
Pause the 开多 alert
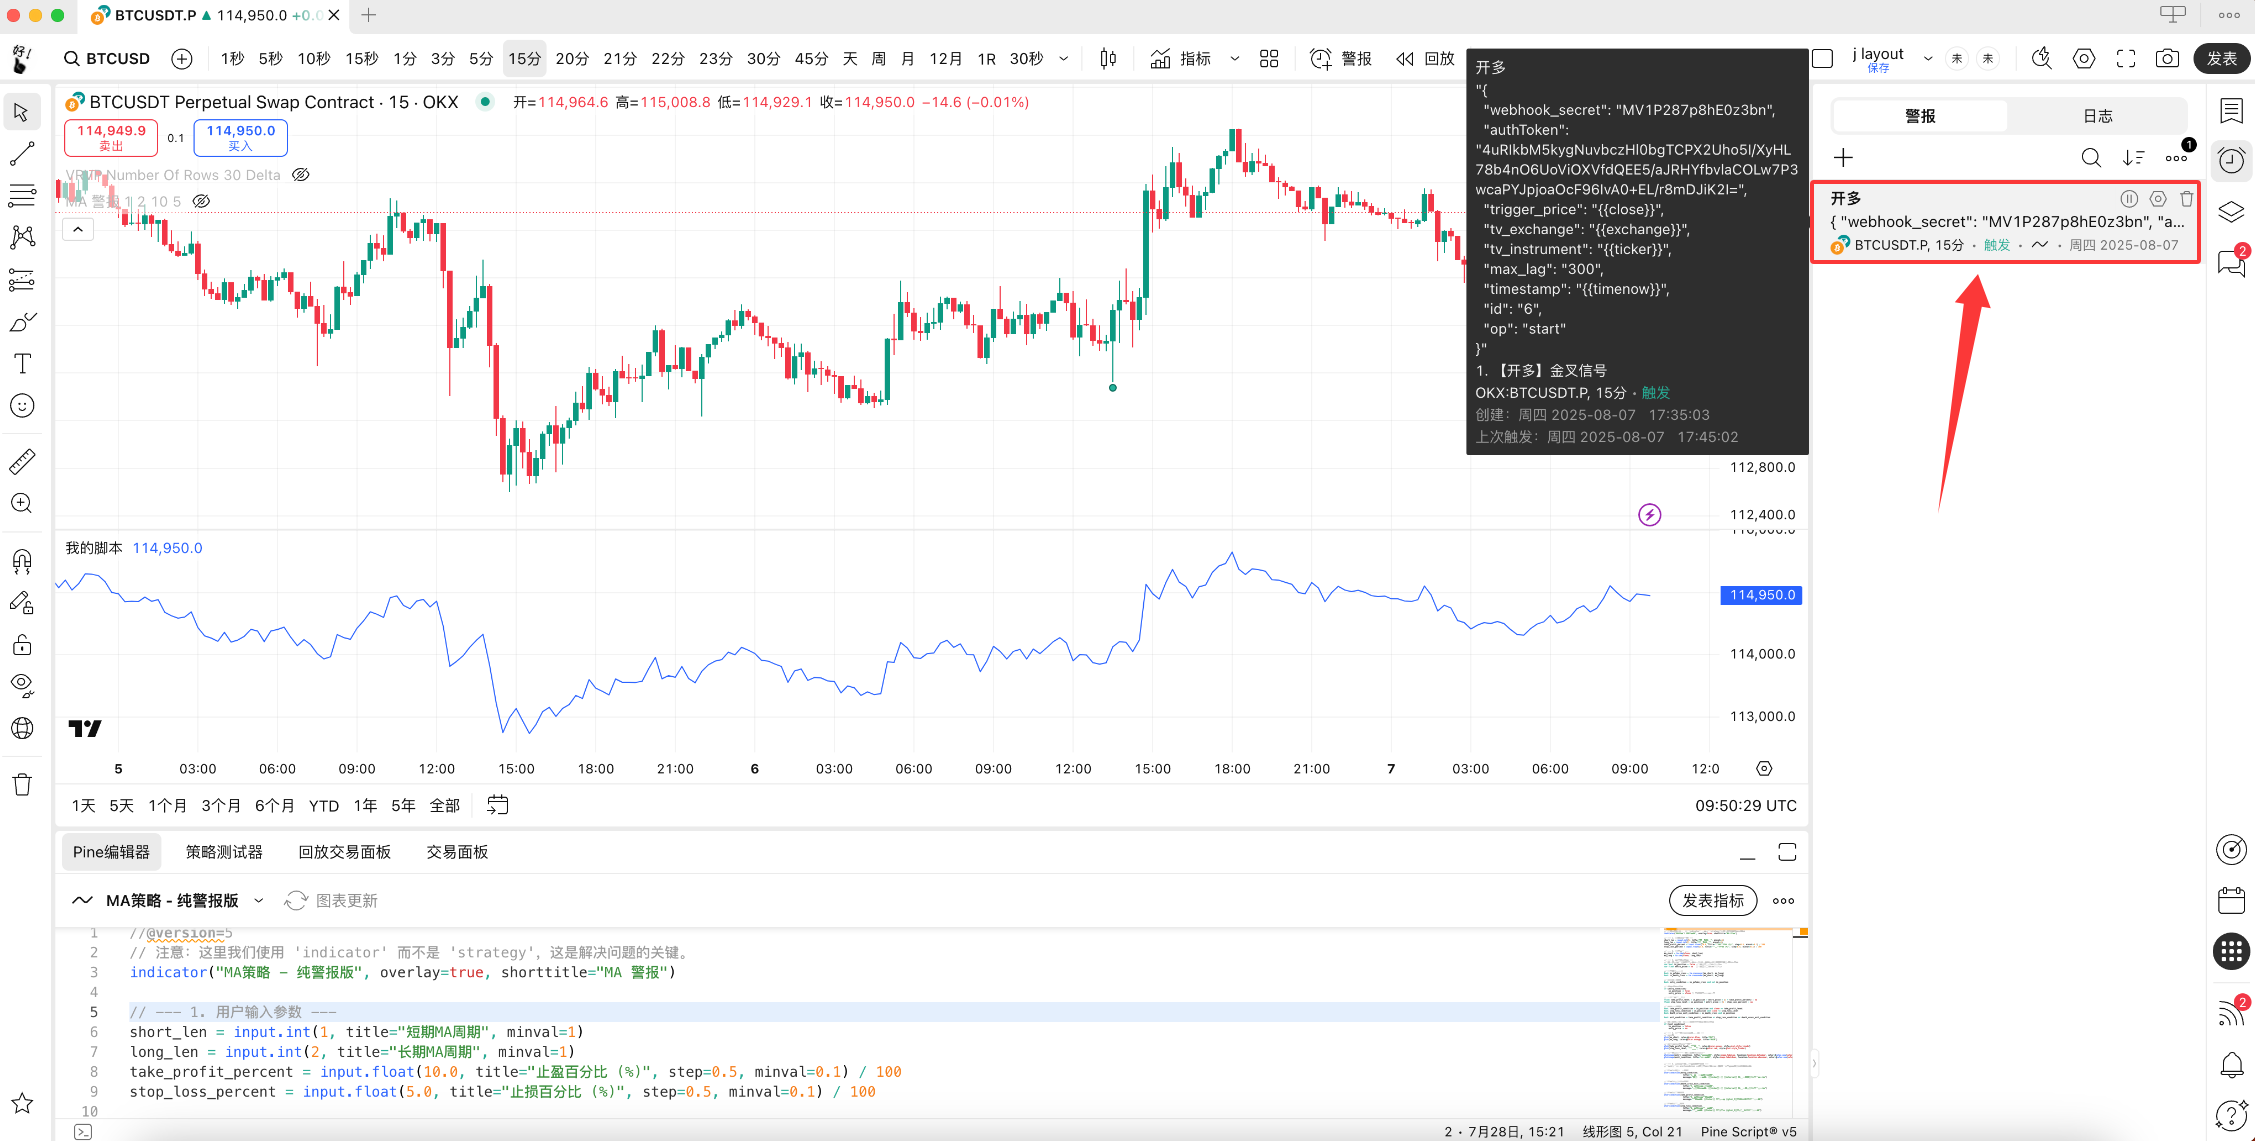[2129, 199]
